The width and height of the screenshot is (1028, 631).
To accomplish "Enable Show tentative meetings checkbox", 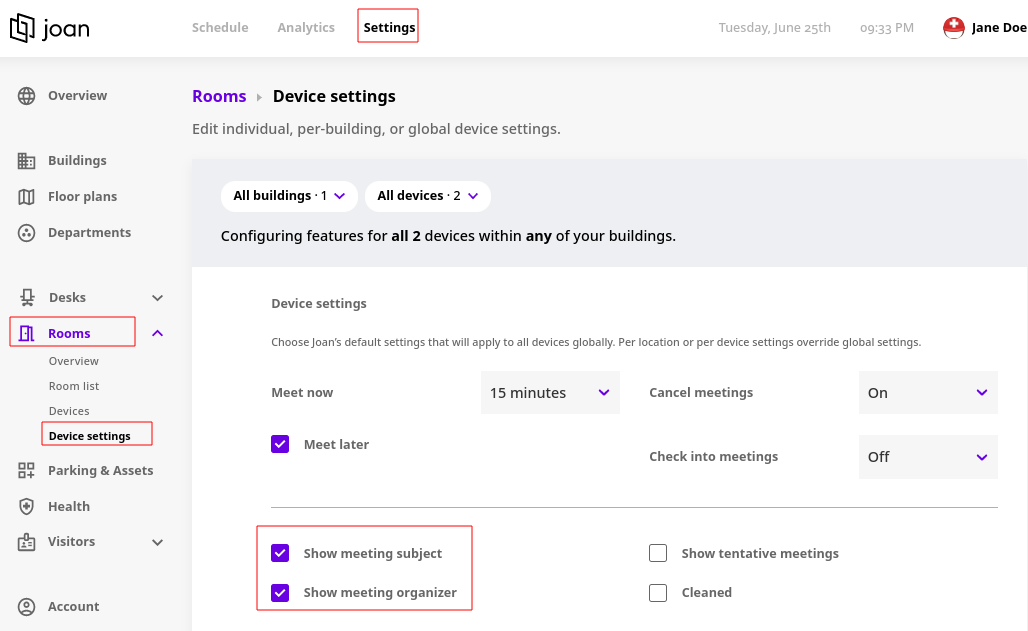I will click(x=658, y=553).
